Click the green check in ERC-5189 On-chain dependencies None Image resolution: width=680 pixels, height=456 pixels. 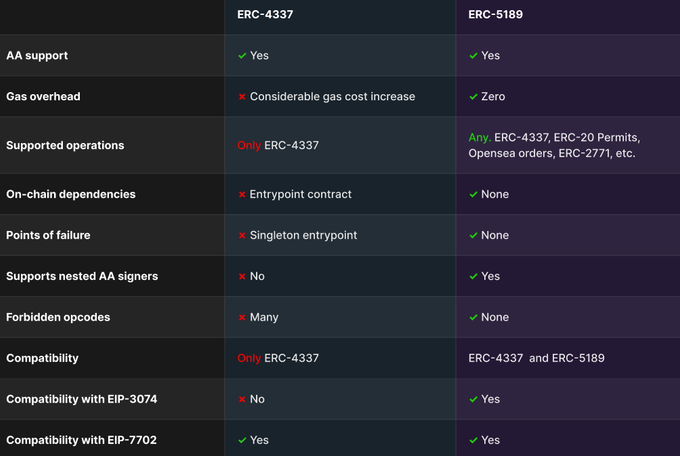[473, 194]
